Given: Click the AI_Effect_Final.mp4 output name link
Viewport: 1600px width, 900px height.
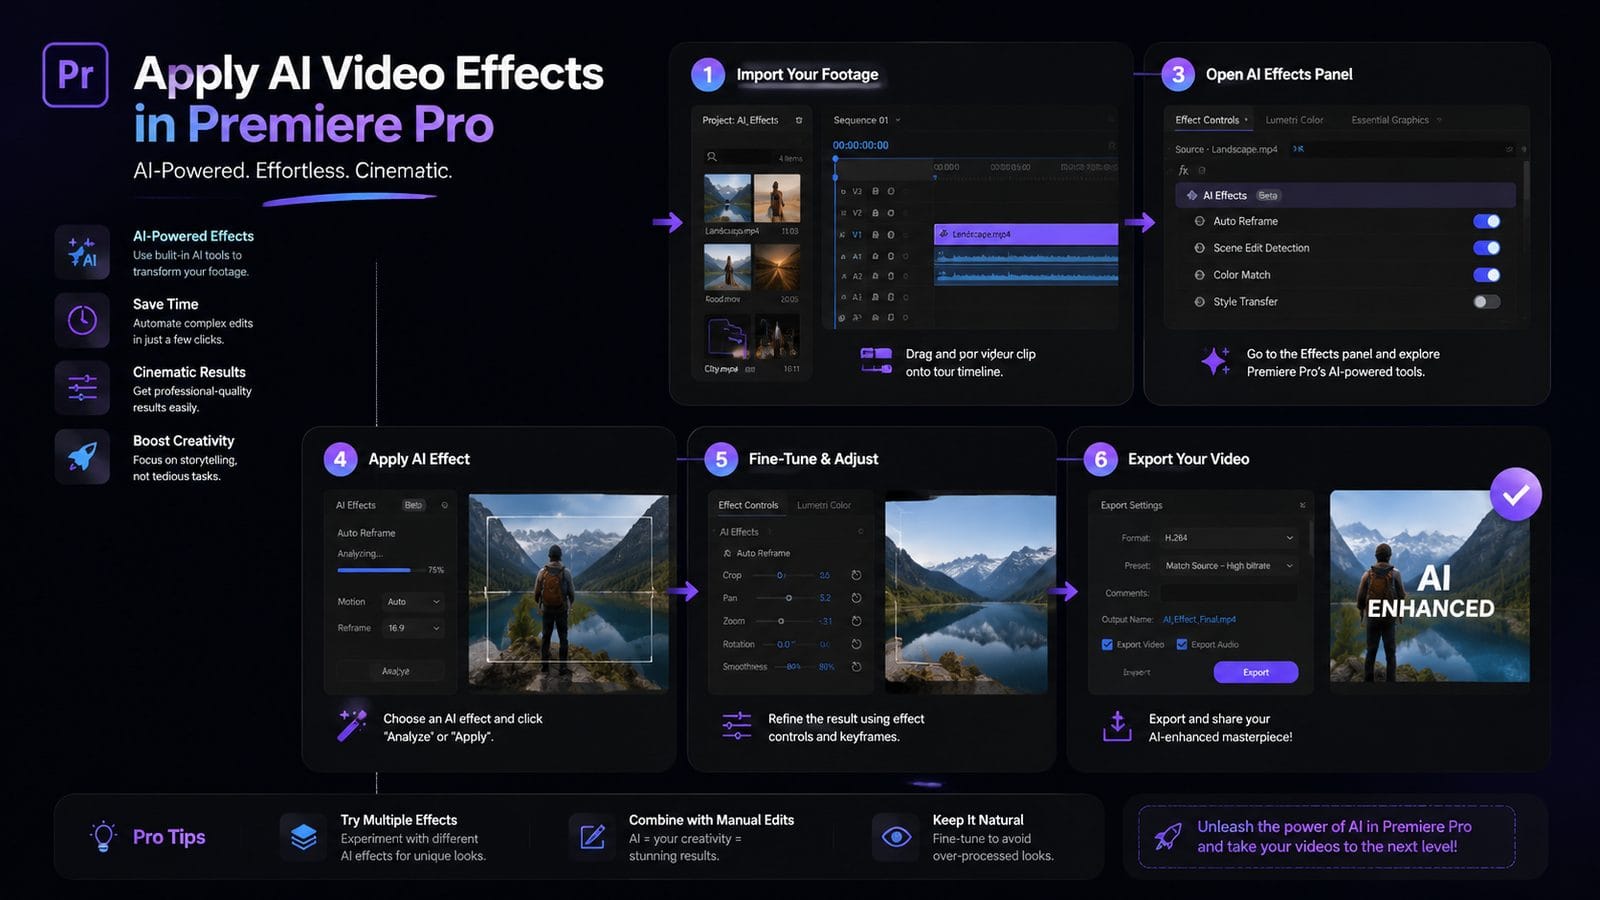Looking at the screenshot, I should 1199,619.
